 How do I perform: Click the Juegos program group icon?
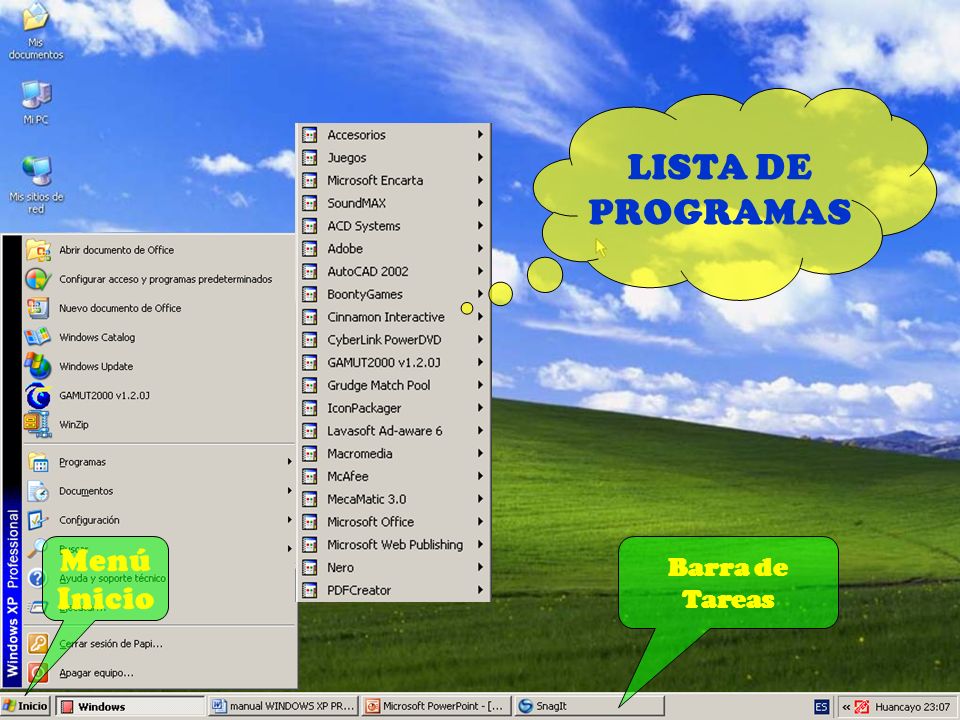click(310, 157)
